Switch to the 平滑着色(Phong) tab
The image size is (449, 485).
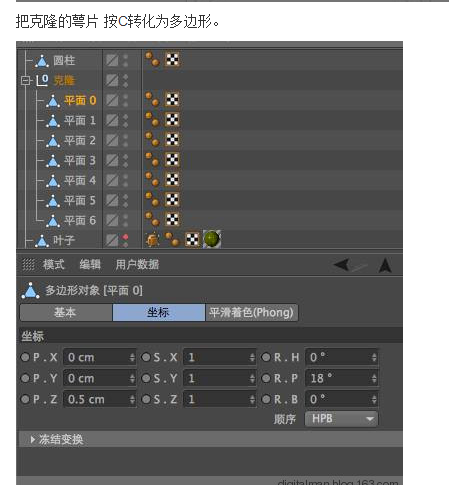tap(252, 313)
